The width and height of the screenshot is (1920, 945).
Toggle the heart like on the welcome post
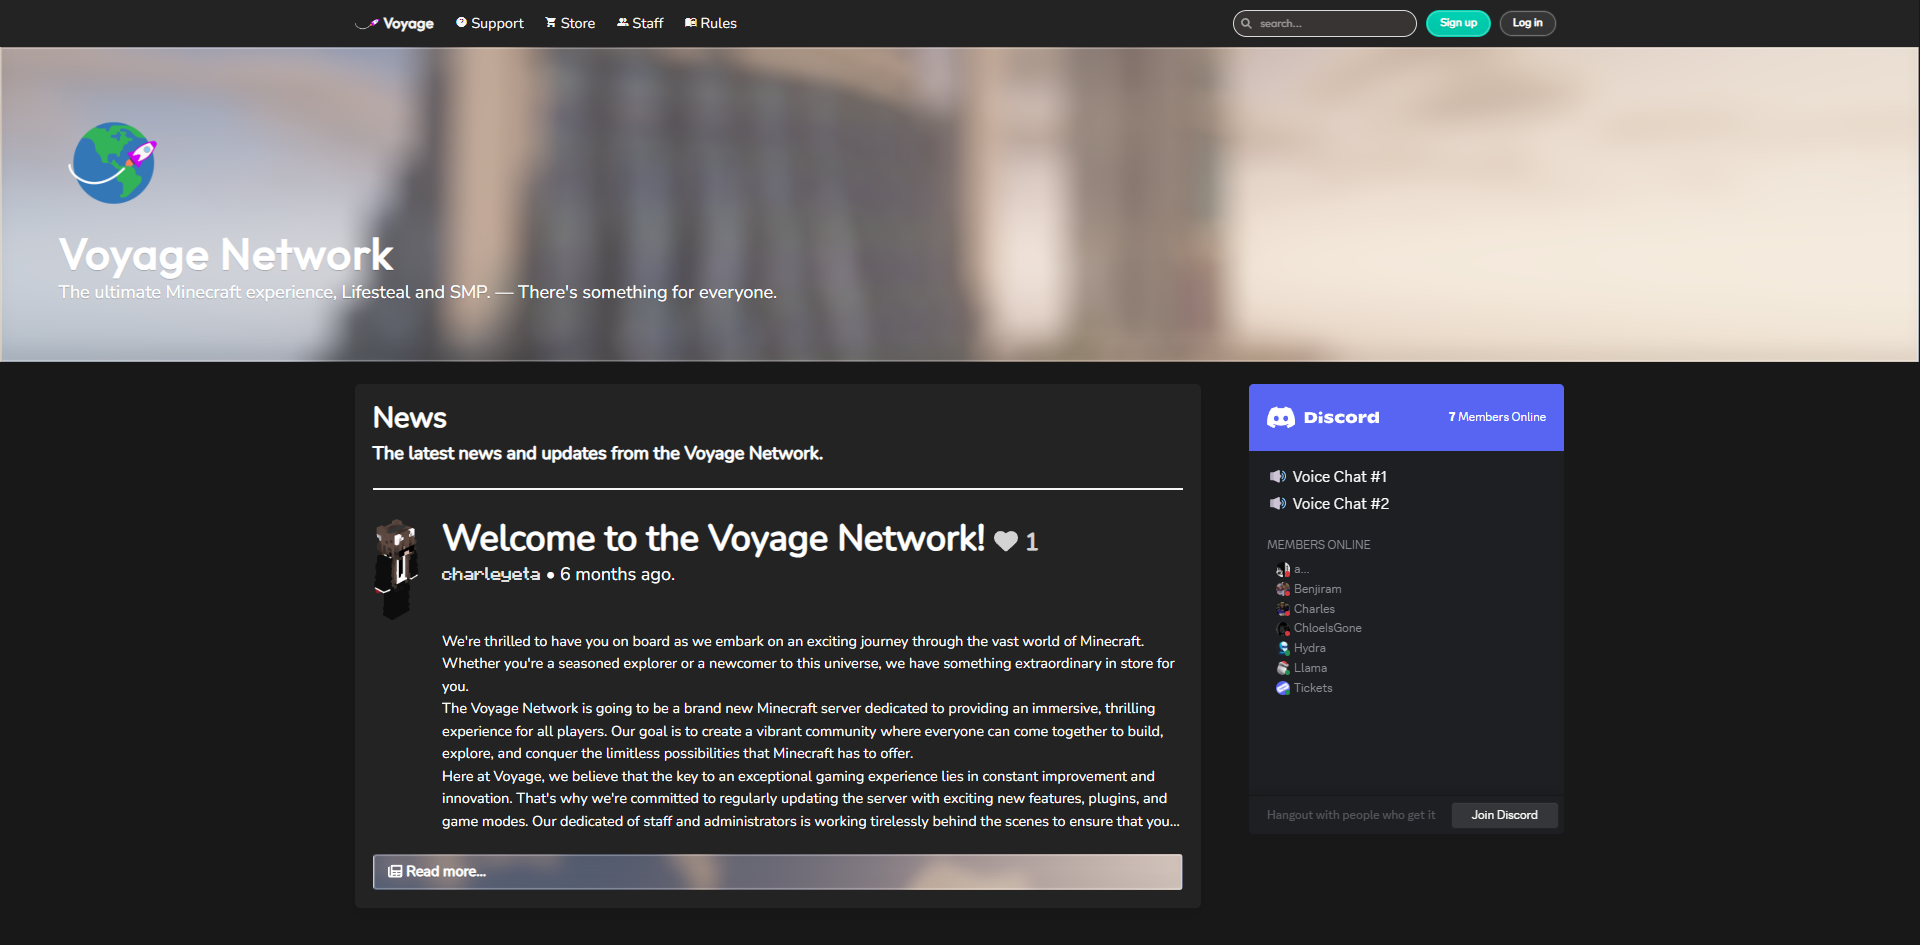coord(1005,541)
